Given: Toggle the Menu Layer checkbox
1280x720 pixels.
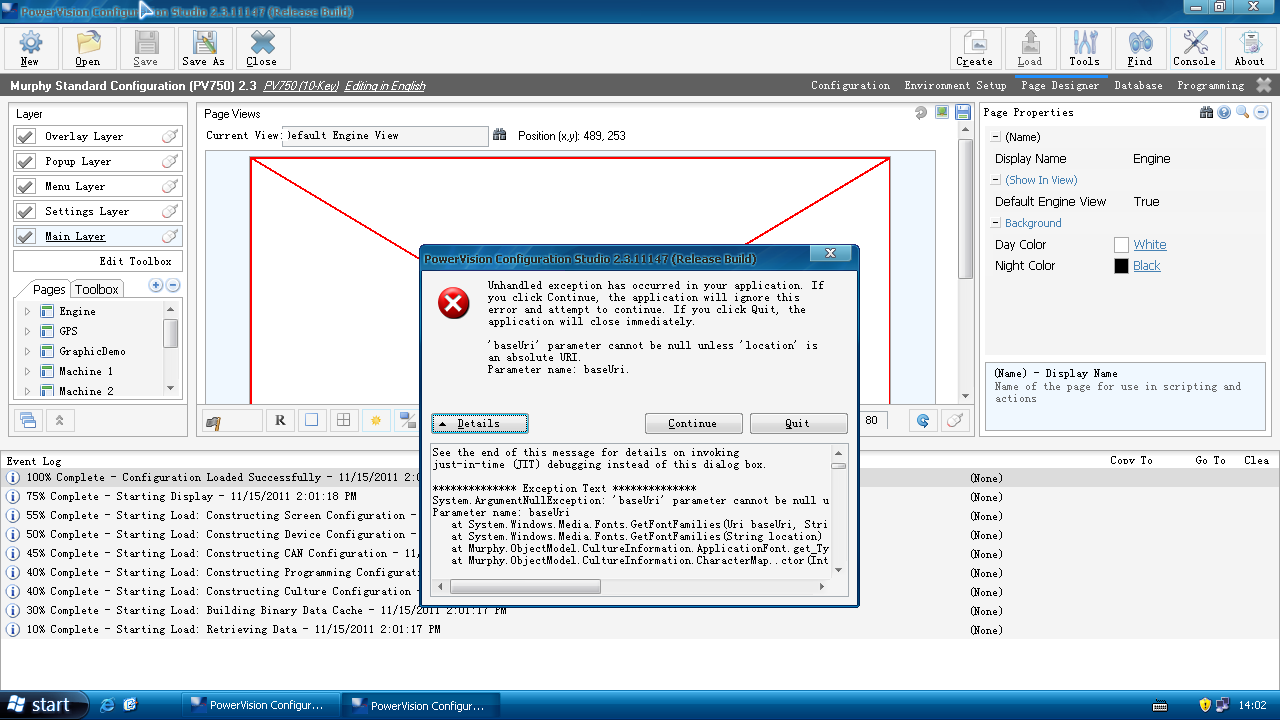Looking at the screenshot, I should 26,186.
